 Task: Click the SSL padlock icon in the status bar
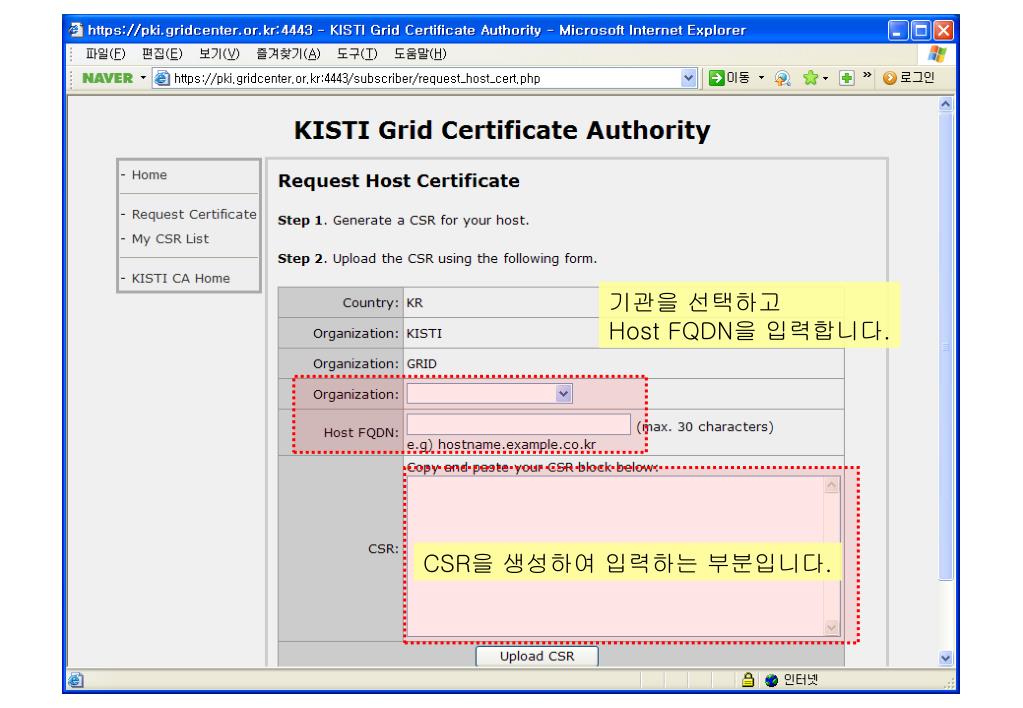(748, 680)
